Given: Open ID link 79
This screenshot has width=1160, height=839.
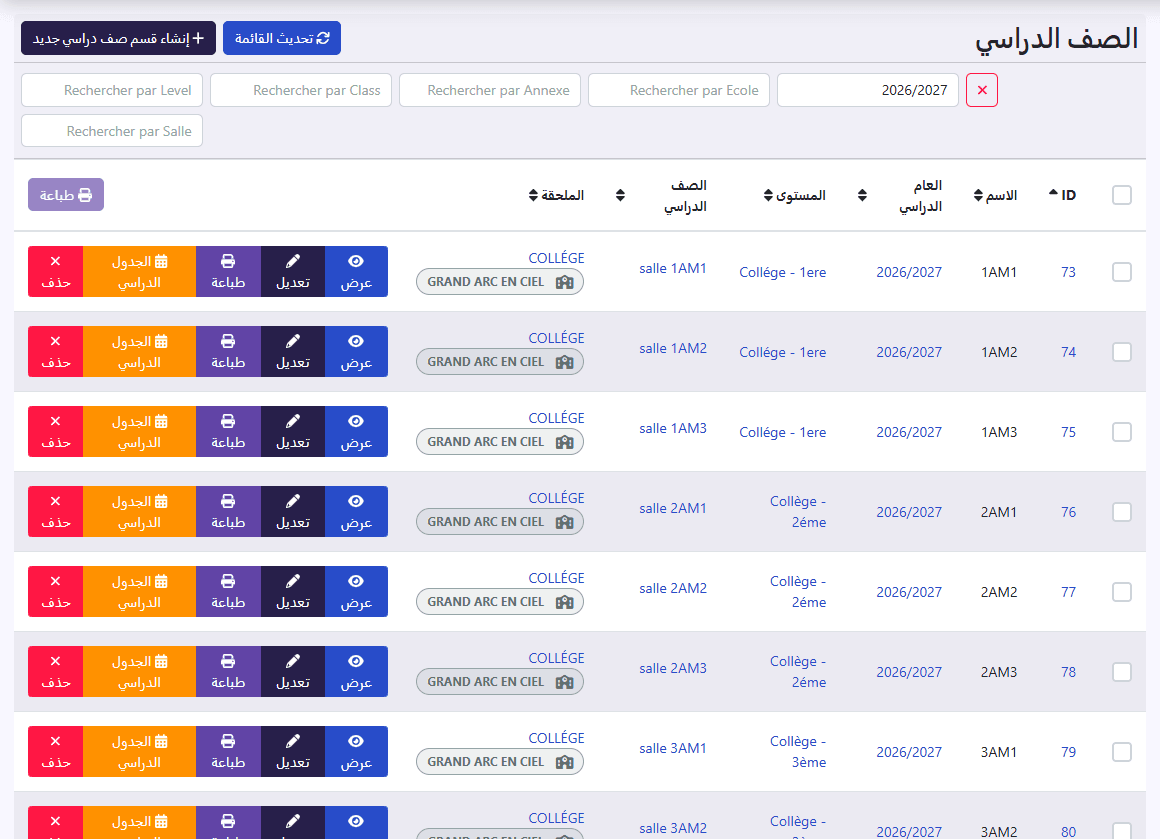Looking at the screenshot, I should click(1068, 752).
